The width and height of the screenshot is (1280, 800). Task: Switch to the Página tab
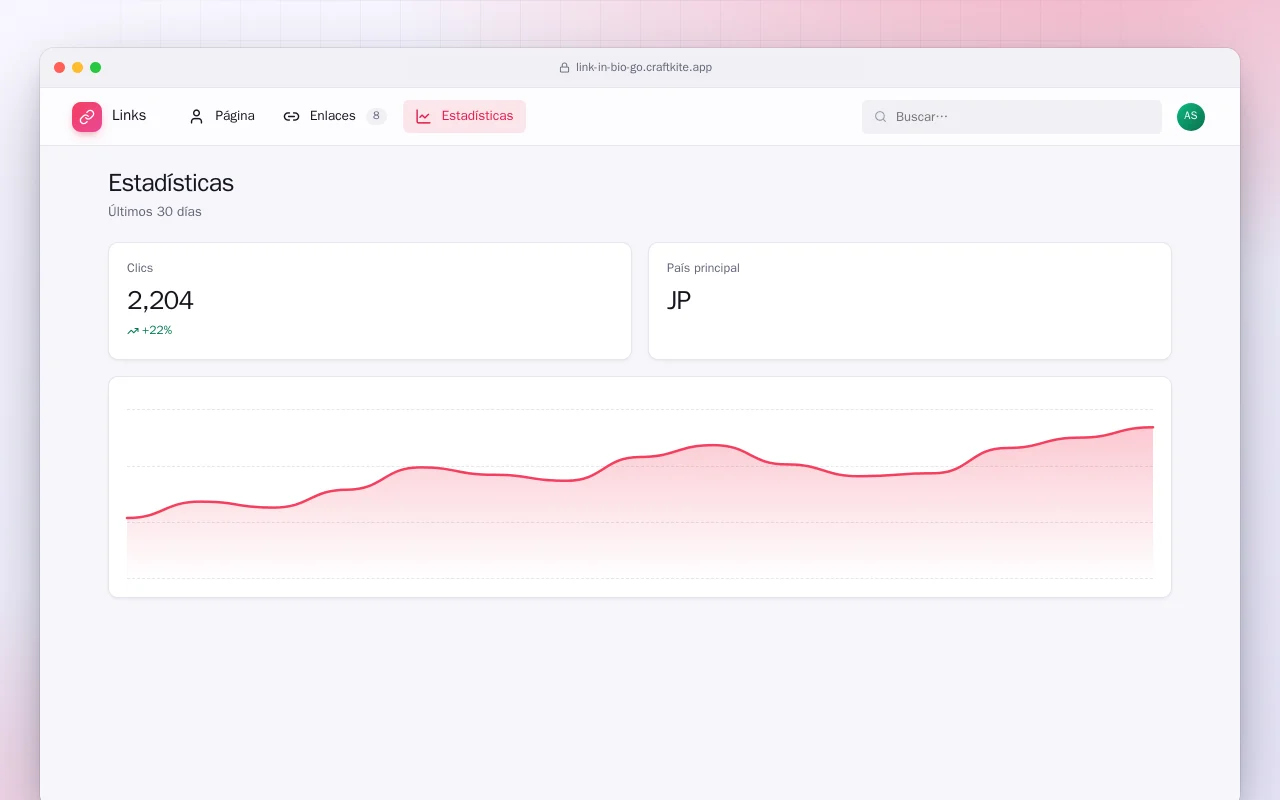point(222,116)
